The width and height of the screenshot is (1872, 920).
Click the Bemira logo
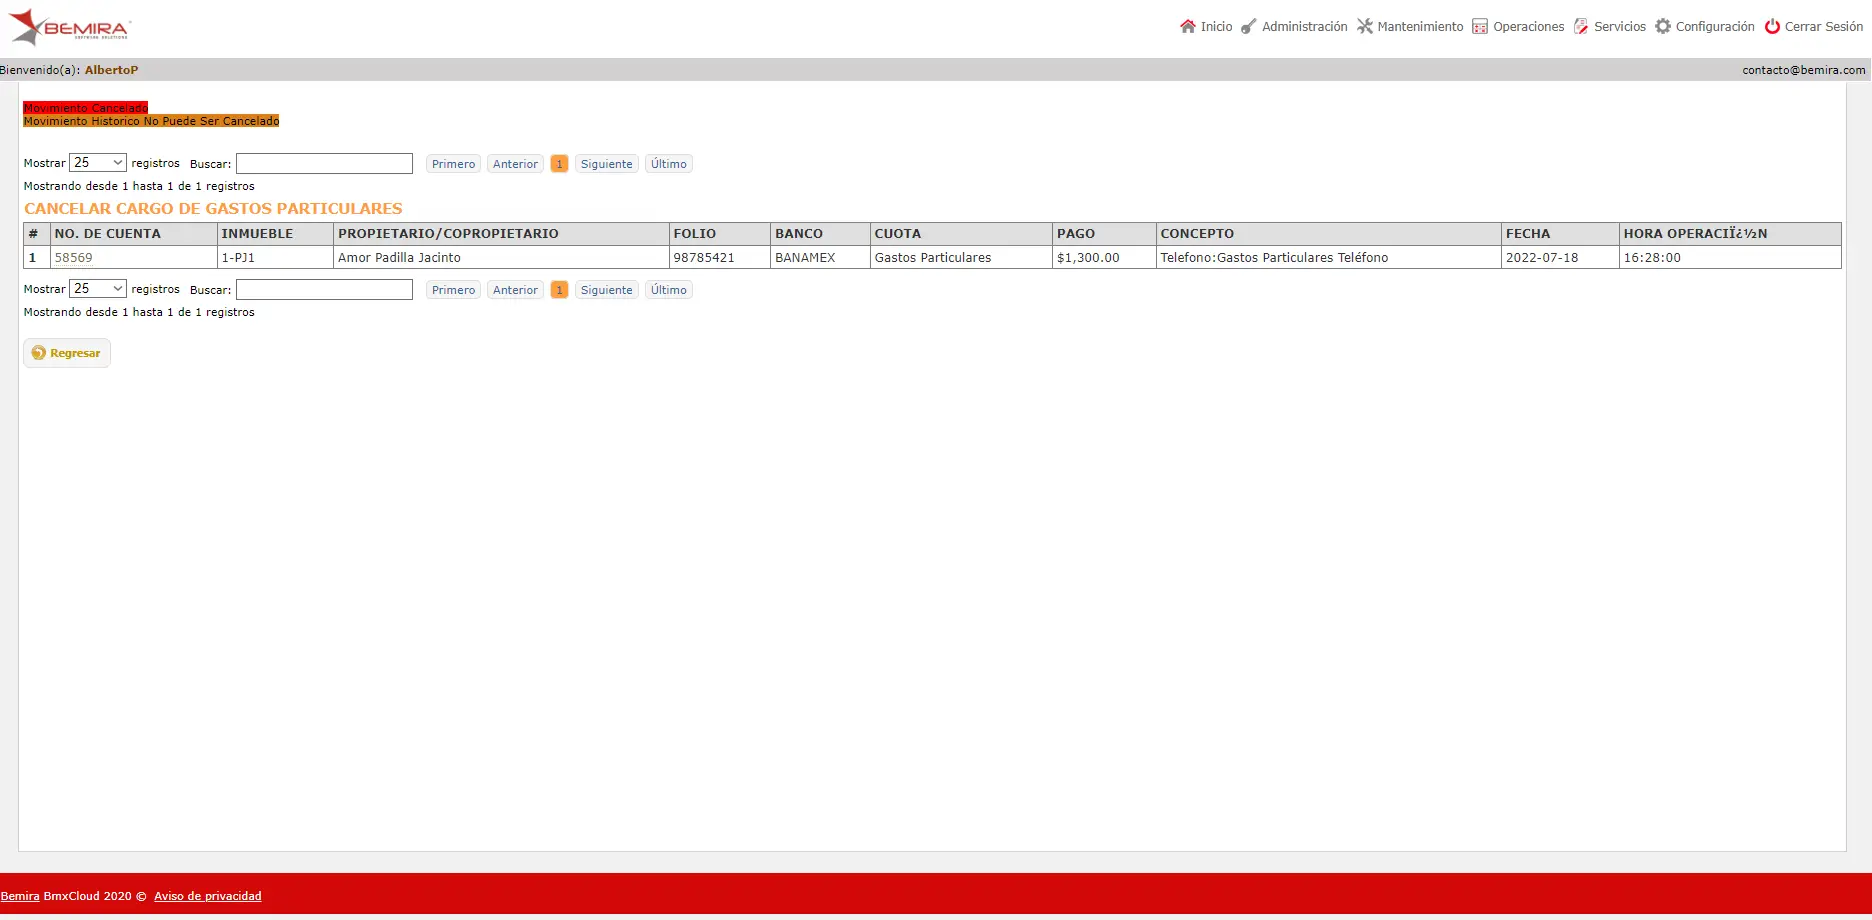pyautogui.click(x=69, y=27)
